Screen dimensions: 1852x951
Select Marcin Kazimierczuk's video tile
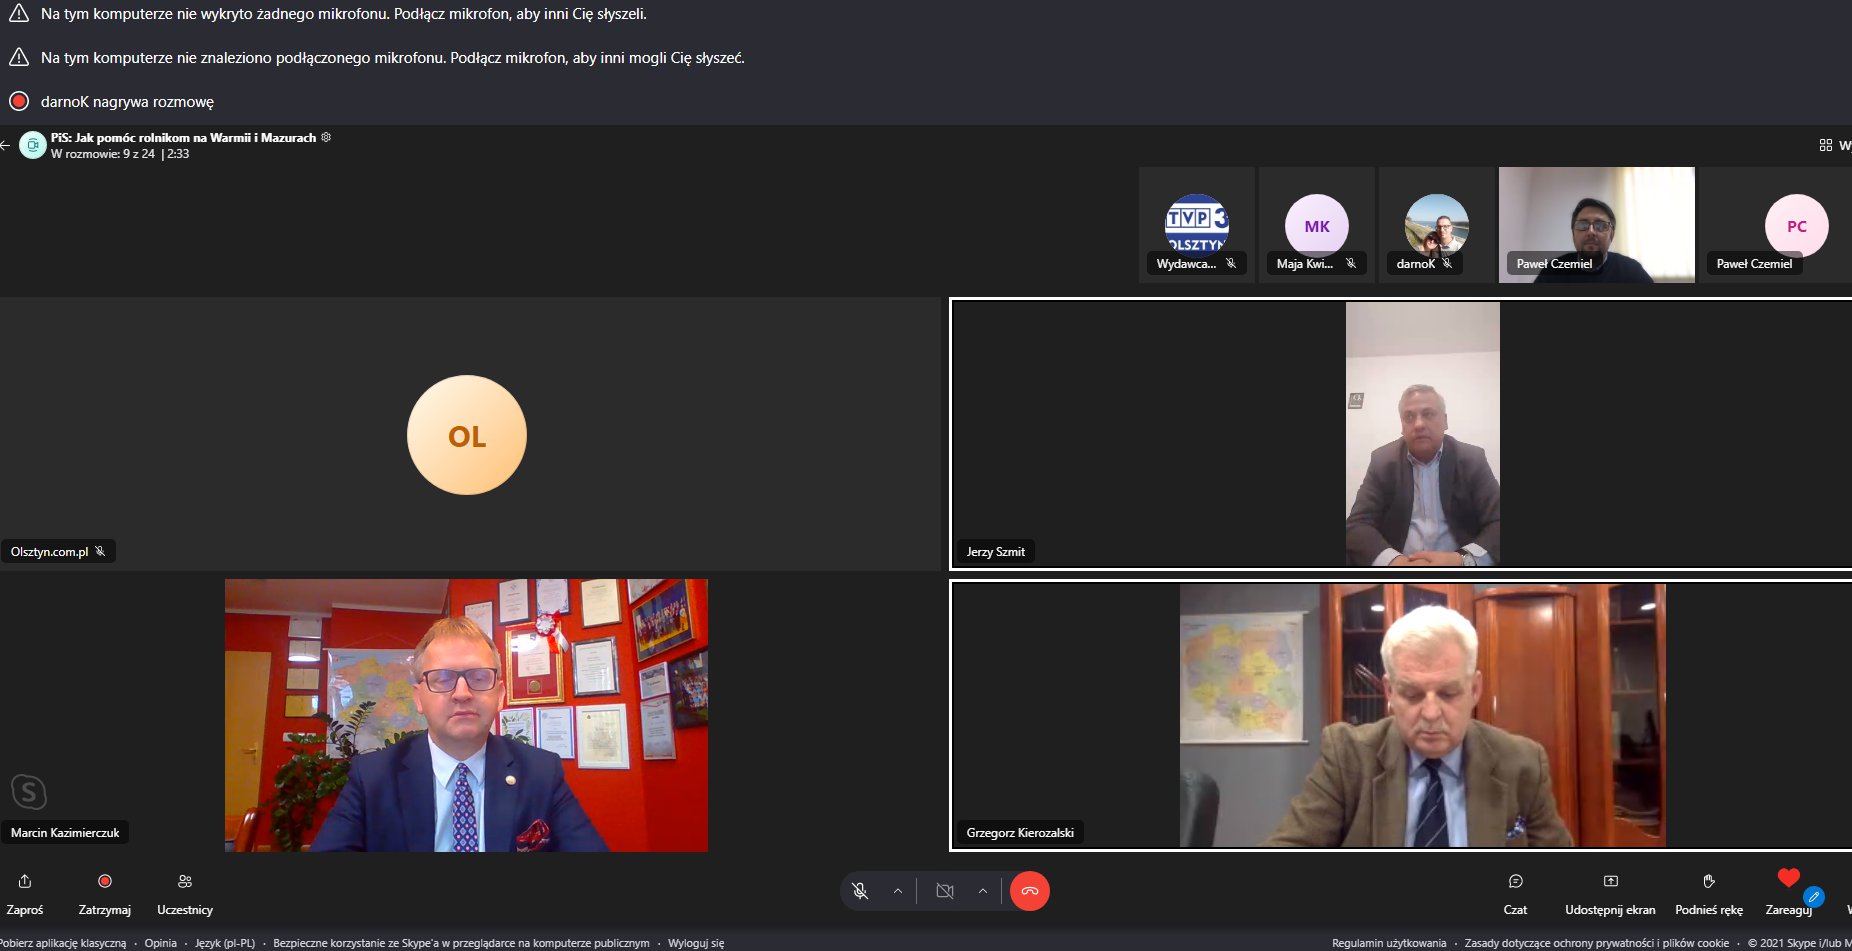tap(470, 715)
